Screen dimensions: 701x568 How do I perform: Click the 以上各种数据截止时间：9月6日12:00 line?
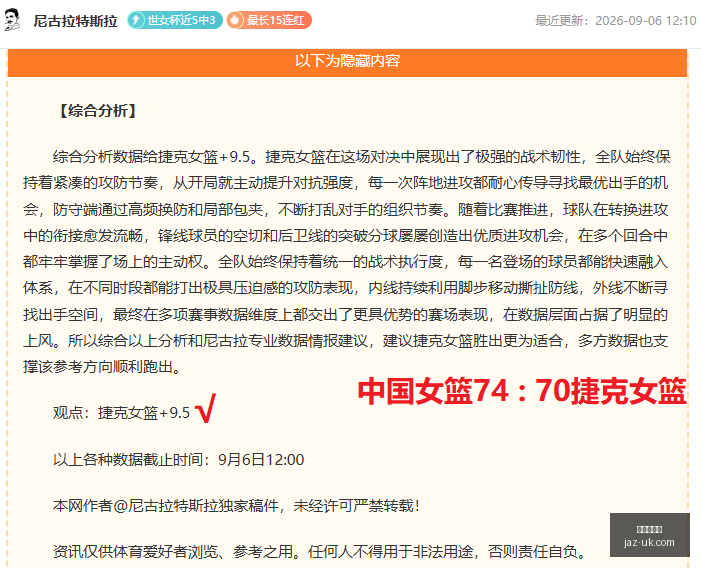pyautogui.click(x=178, y=459)
